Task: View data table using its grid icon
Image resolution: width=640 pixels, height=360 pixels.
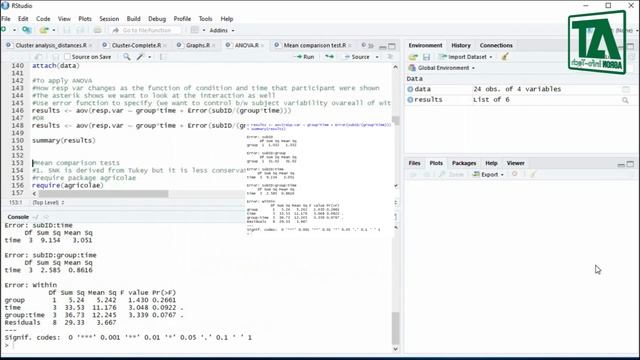Action: (x=625, y=89)
